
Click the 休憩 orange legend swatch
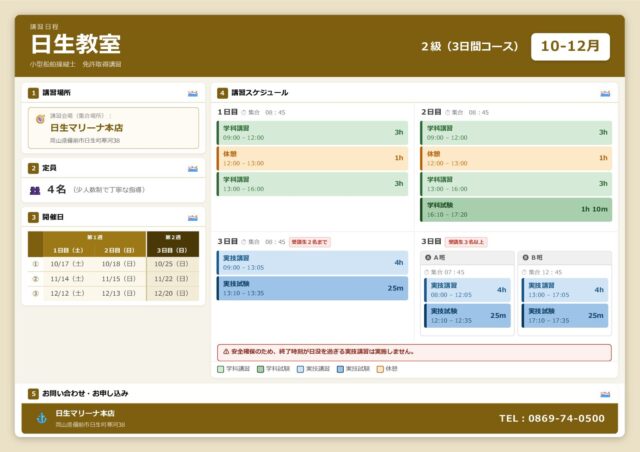coord(380,369)
